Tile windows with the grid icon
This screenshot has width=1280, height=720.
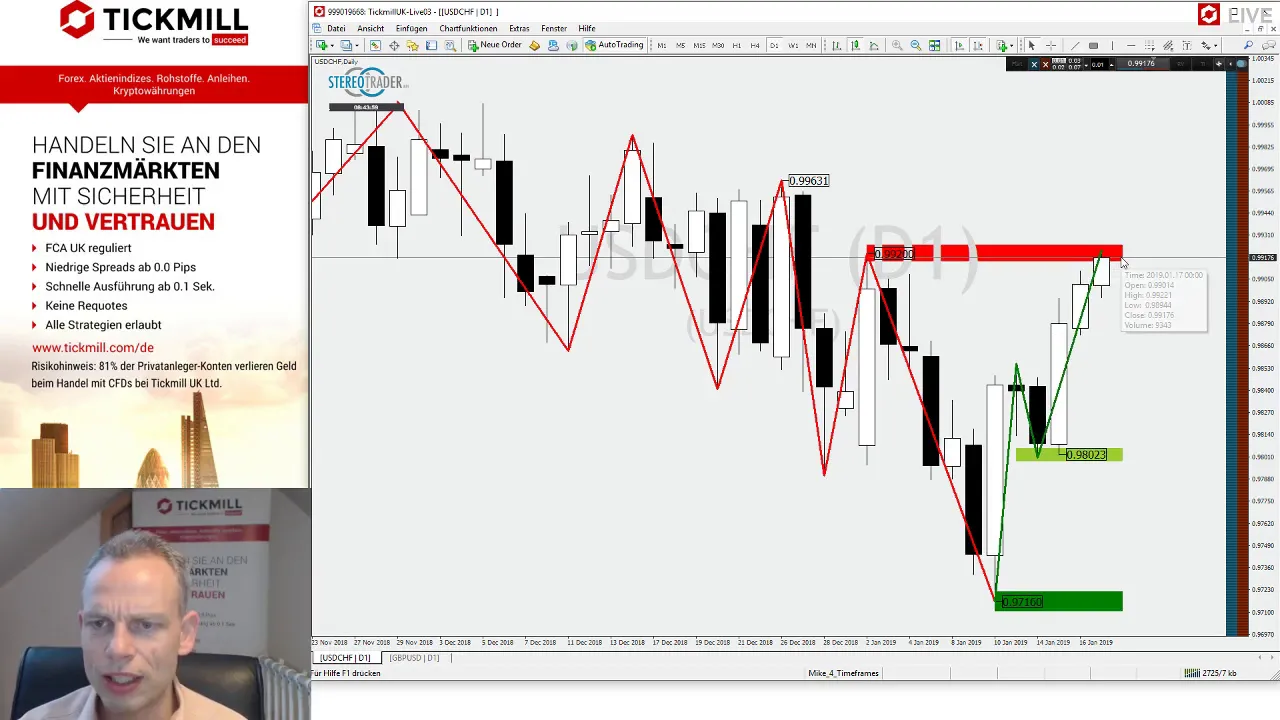click(x=934, y=45)
